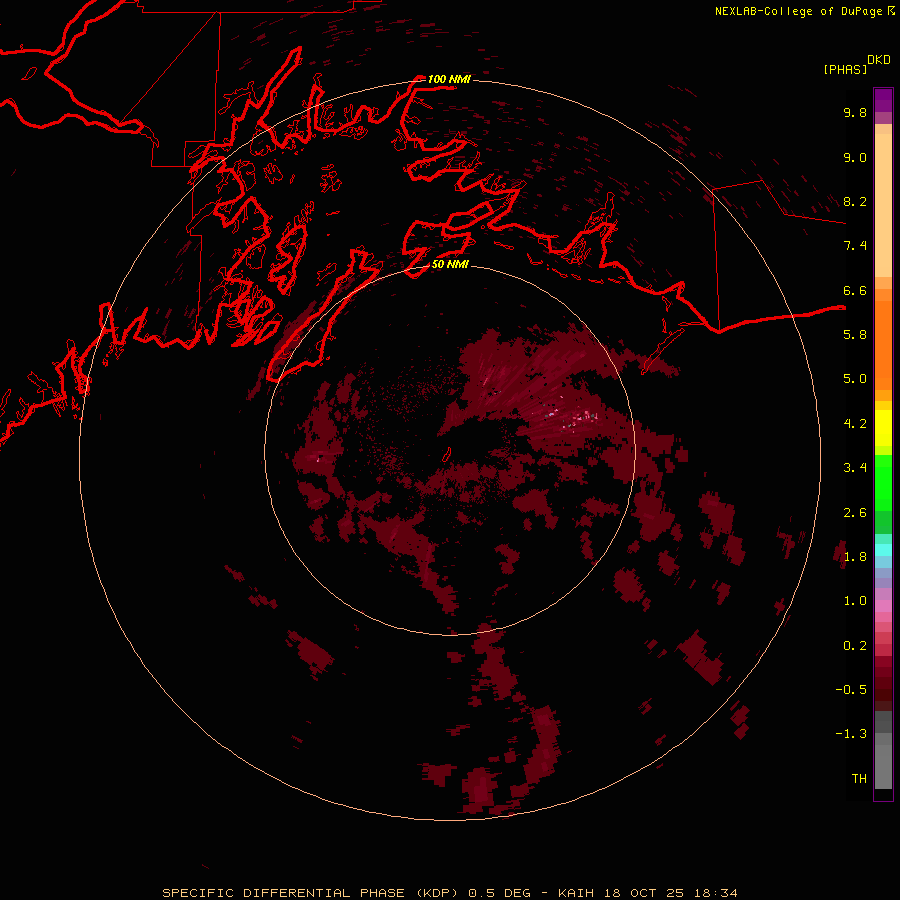Click the 5.0 scale label
The width and height of the screenshot is (900, 900).
855,379
